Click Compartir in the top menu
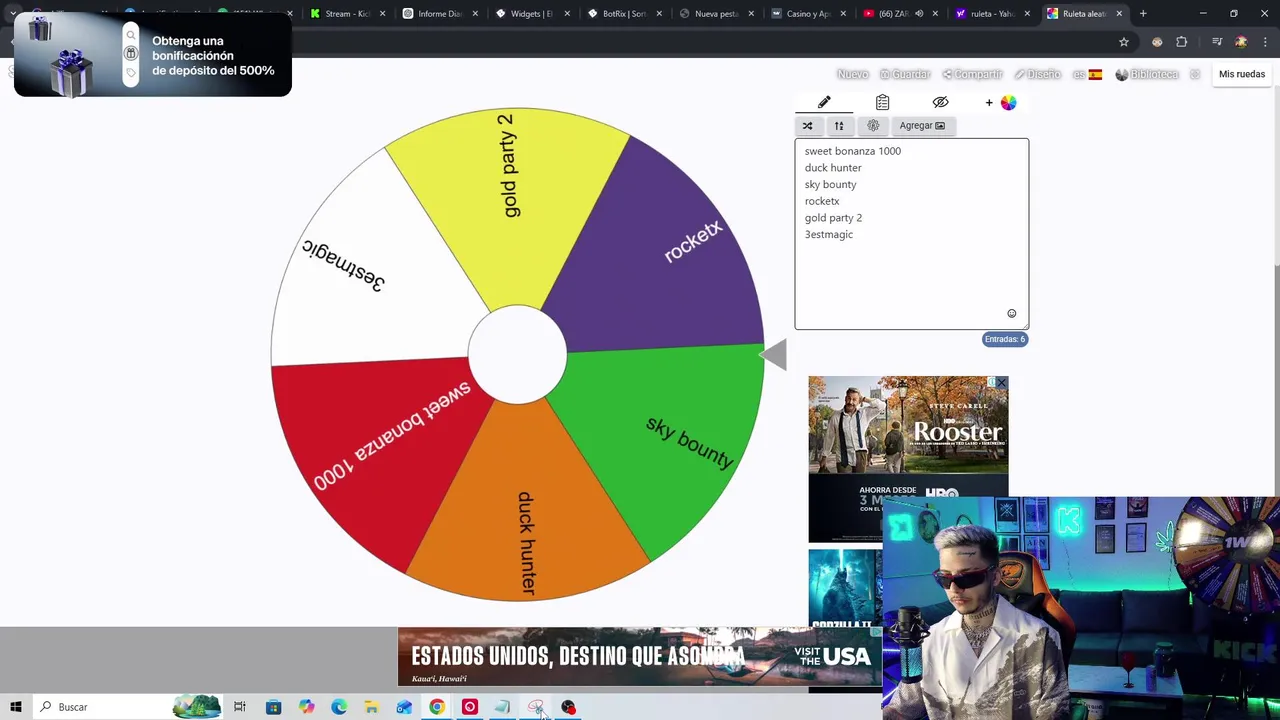This screenshot has width=1280, height=720. coord(972,74)
